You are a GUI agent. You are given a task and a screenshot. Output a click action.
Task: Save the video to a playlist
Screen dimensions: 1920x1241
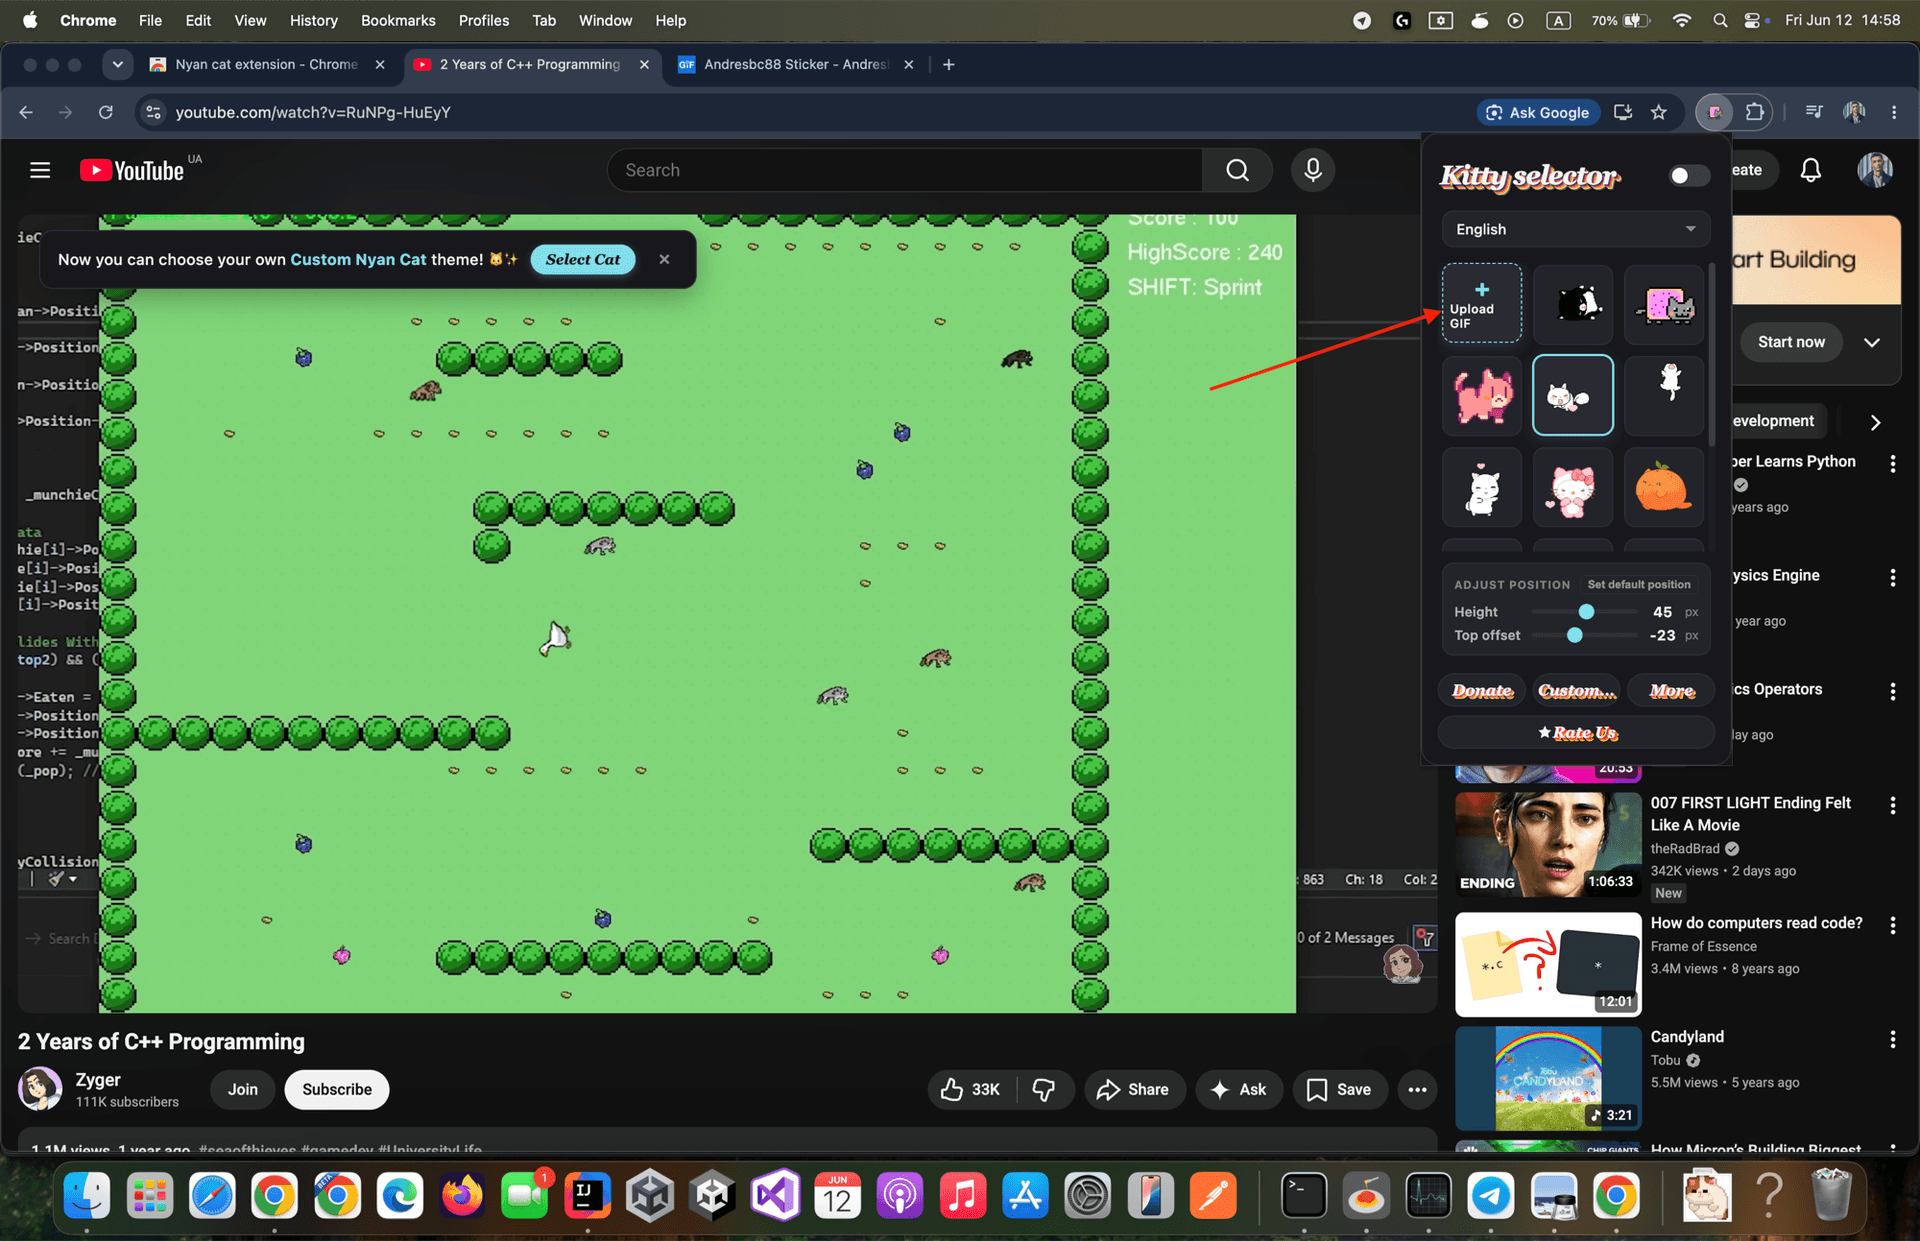pyautogui.click(x=1339, y=1089)
